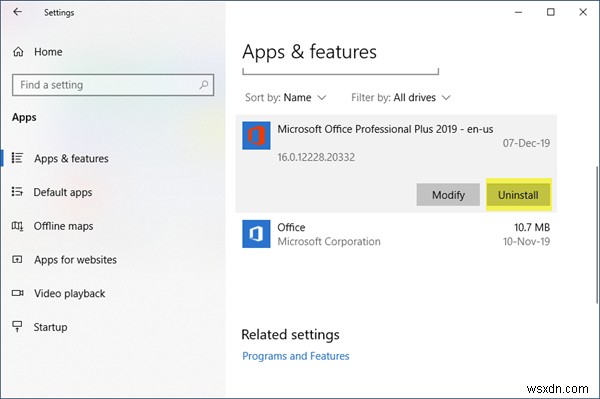This screenshot has width=600, height=399.
Task: Open the Filter by All drives dropdown
Action: (401, 98)
